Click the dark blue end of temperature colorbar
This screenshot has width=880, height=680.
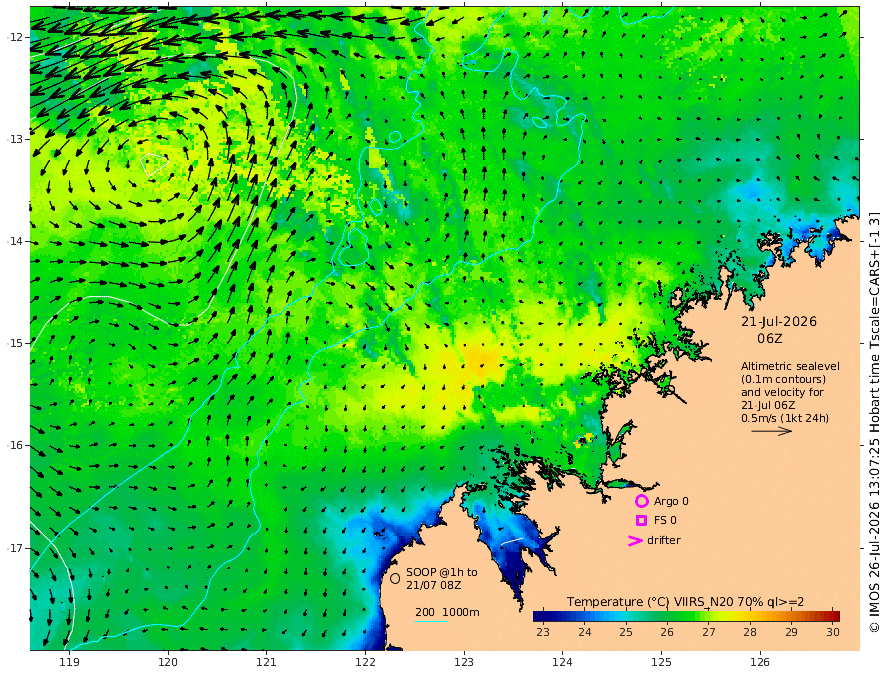(x=542, y=616)
